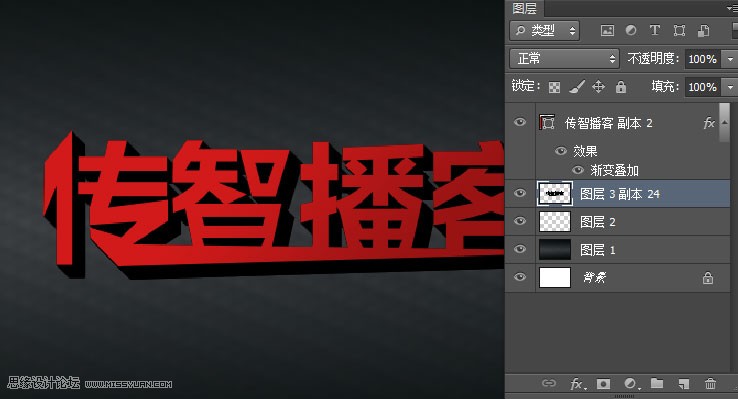Select the 图层 1 layer name
This screenshot has width=738, height=399.
click(597, 250)
